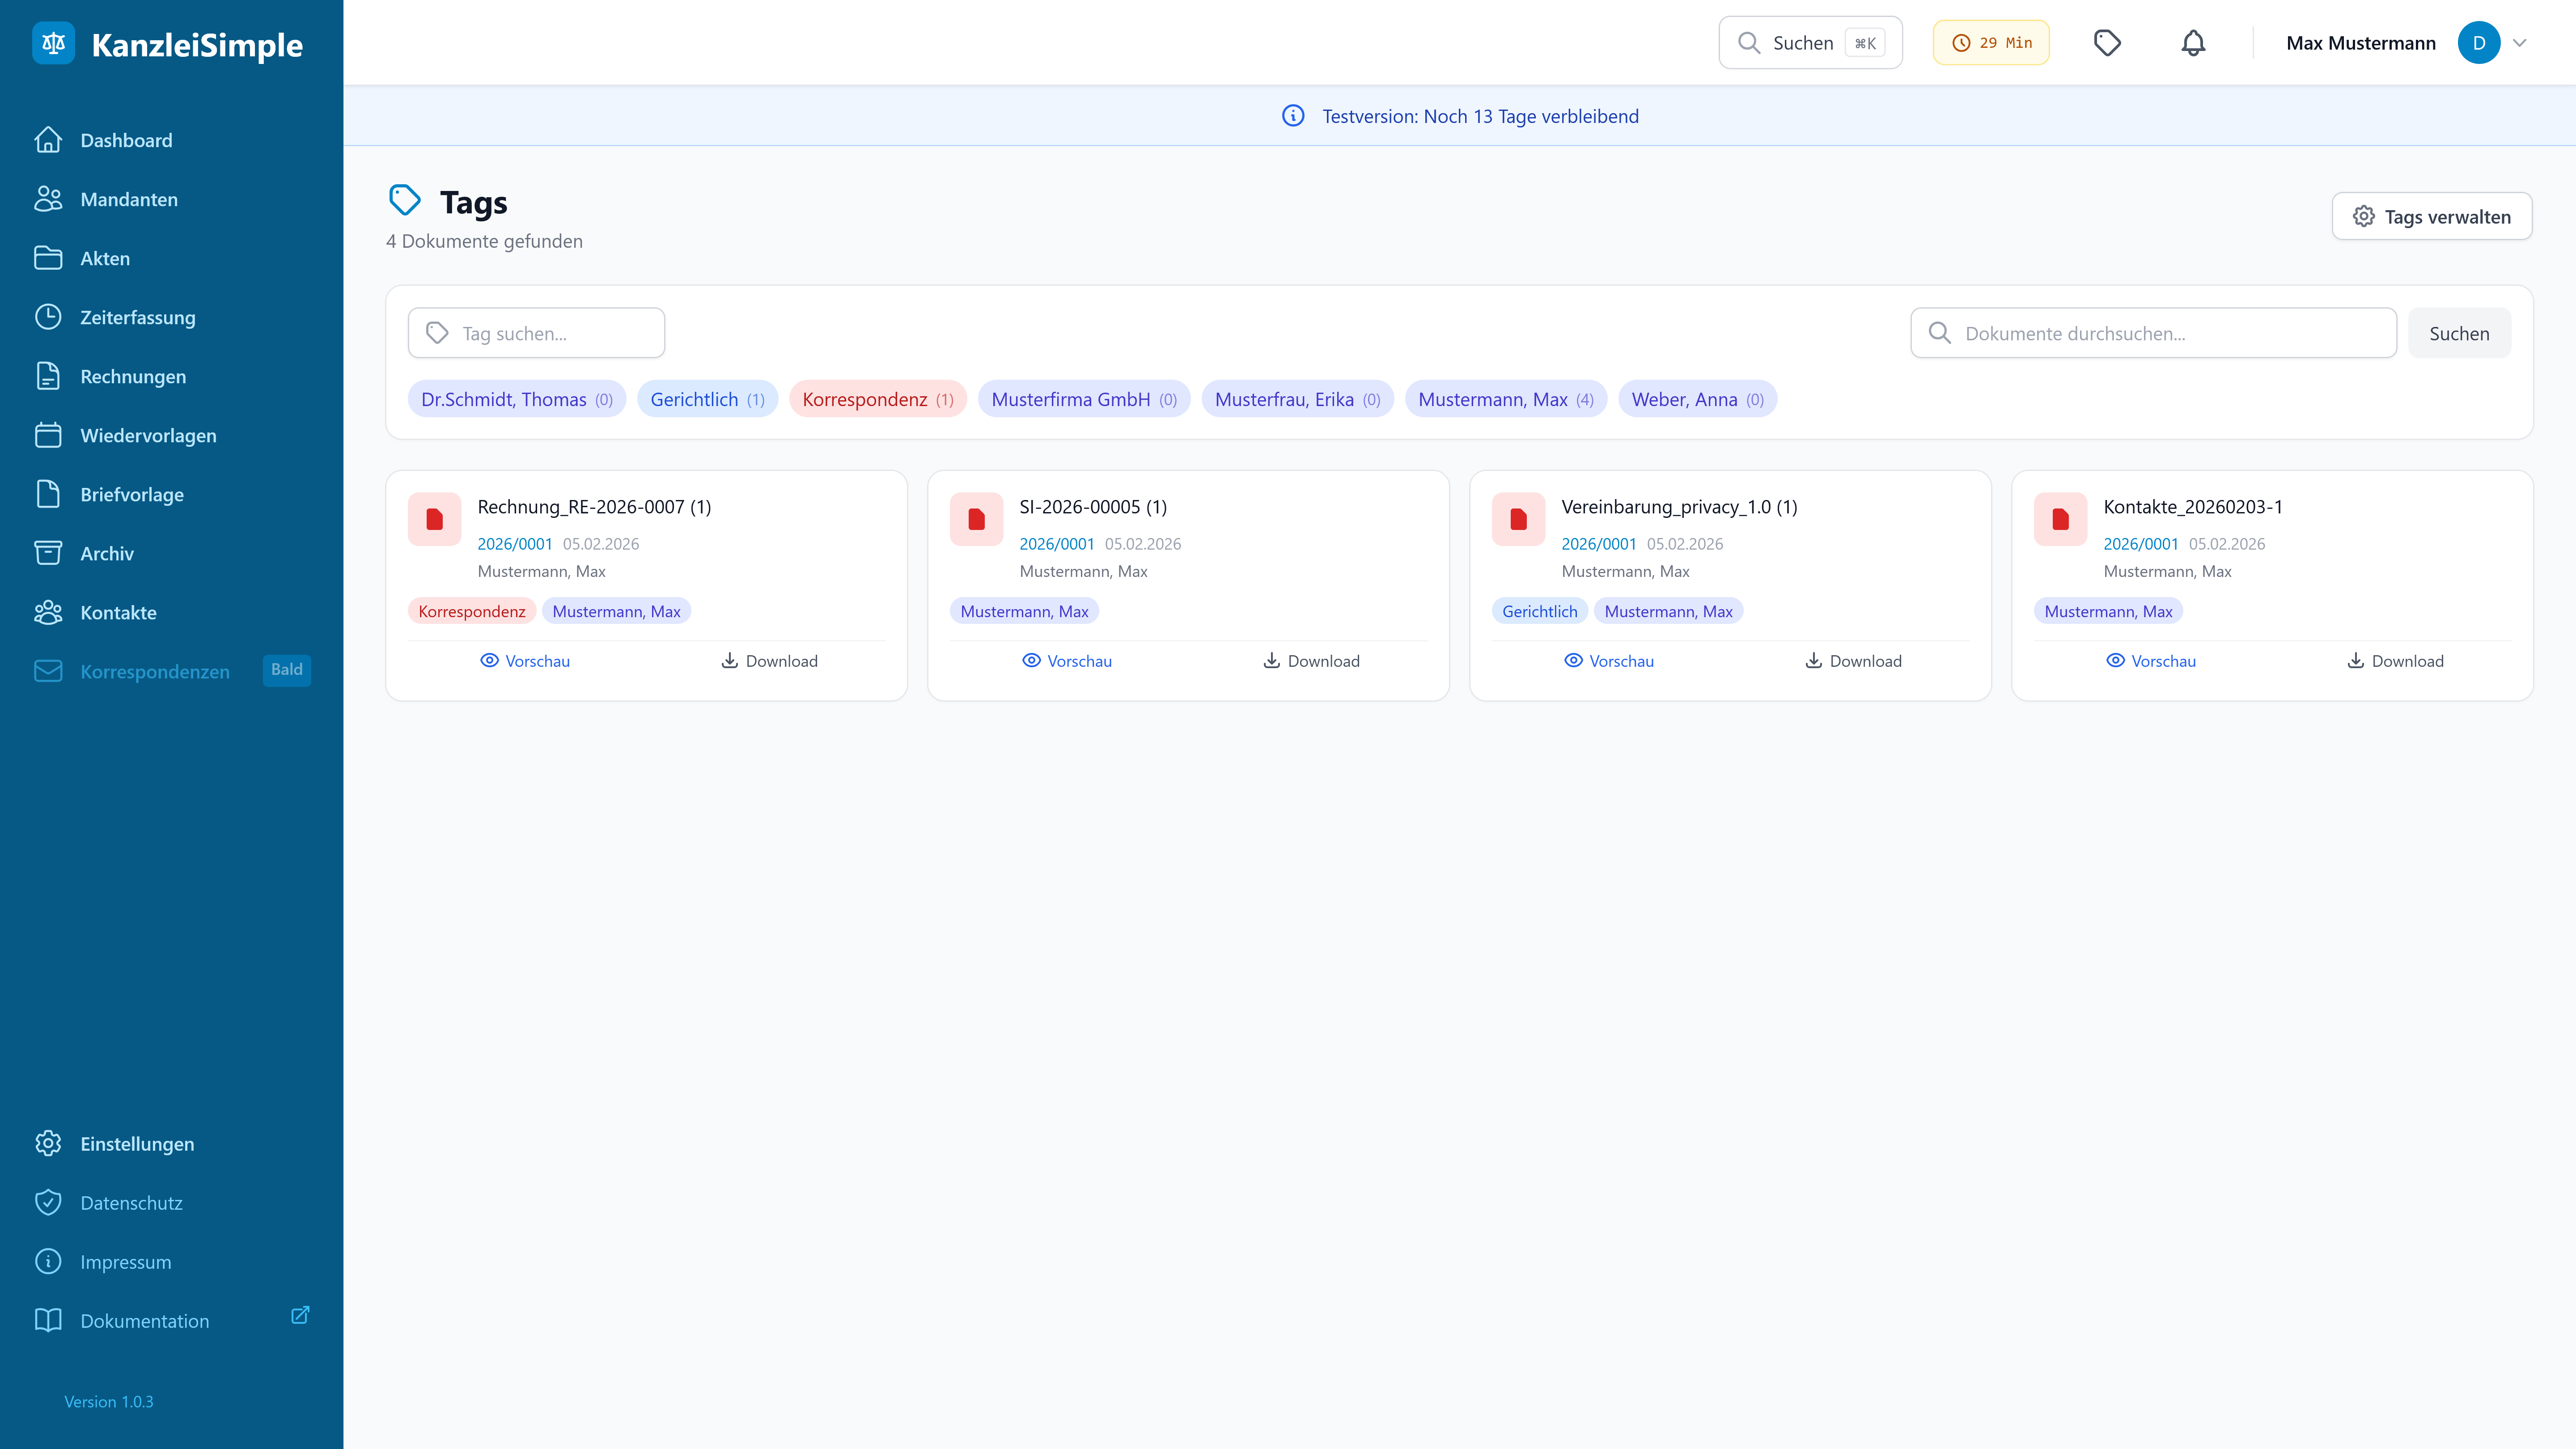
Task: Toggle the Korrespondenz tag filter
Action: pos(877,399)
